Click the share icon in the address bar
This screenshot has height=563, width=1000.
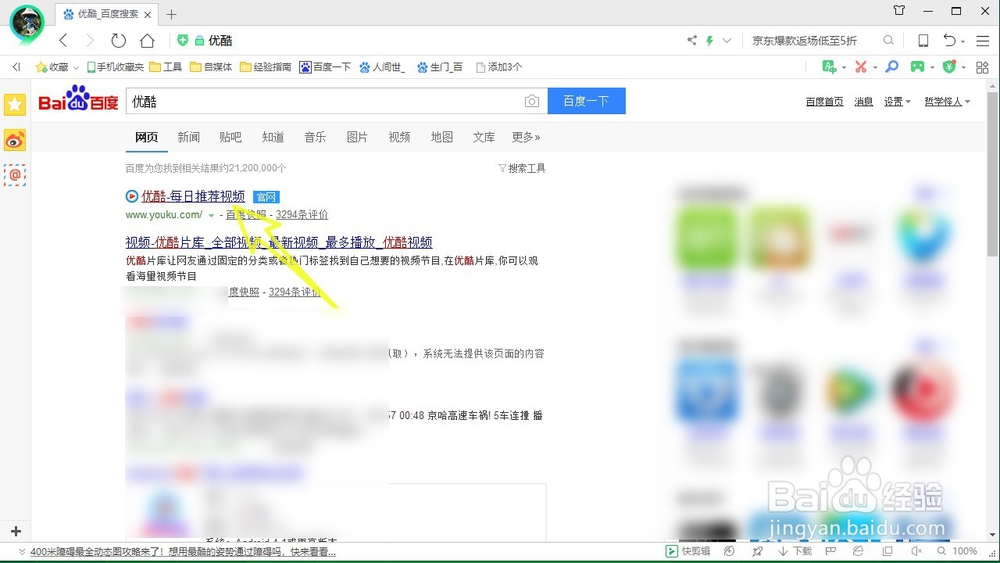click(692, 40)
